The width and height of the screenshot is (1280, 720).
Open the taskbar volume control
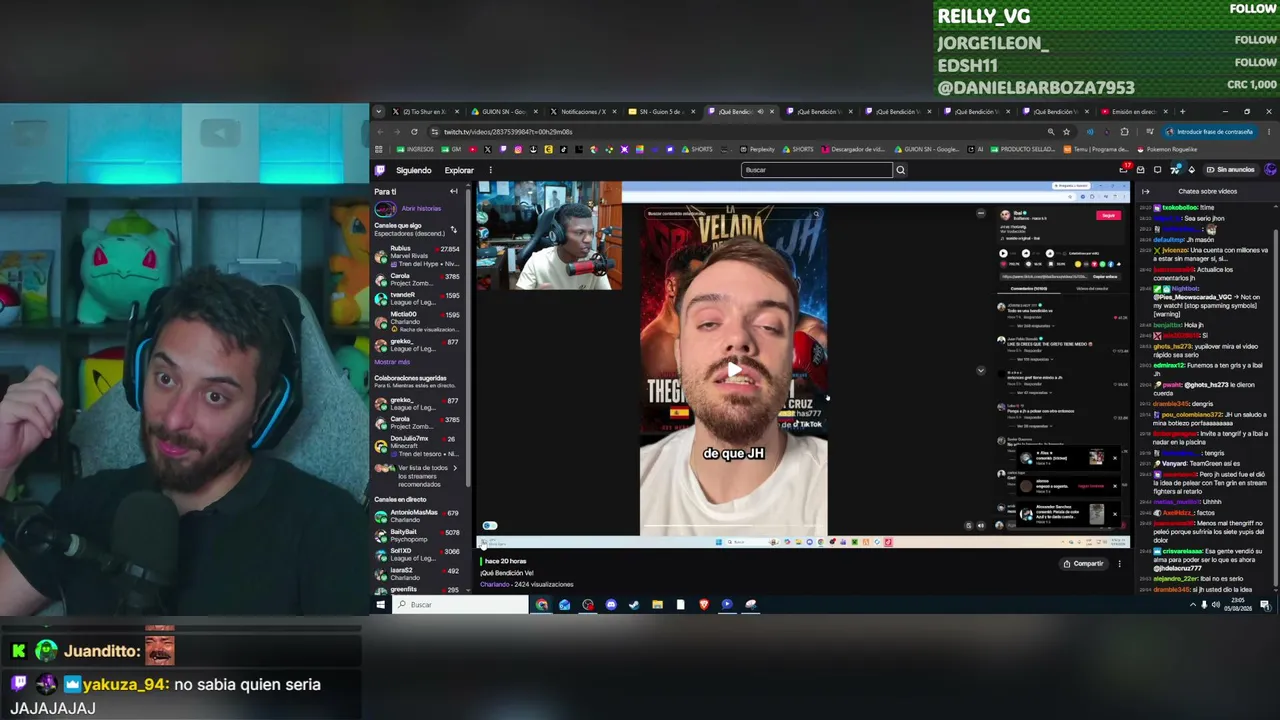1216,605
